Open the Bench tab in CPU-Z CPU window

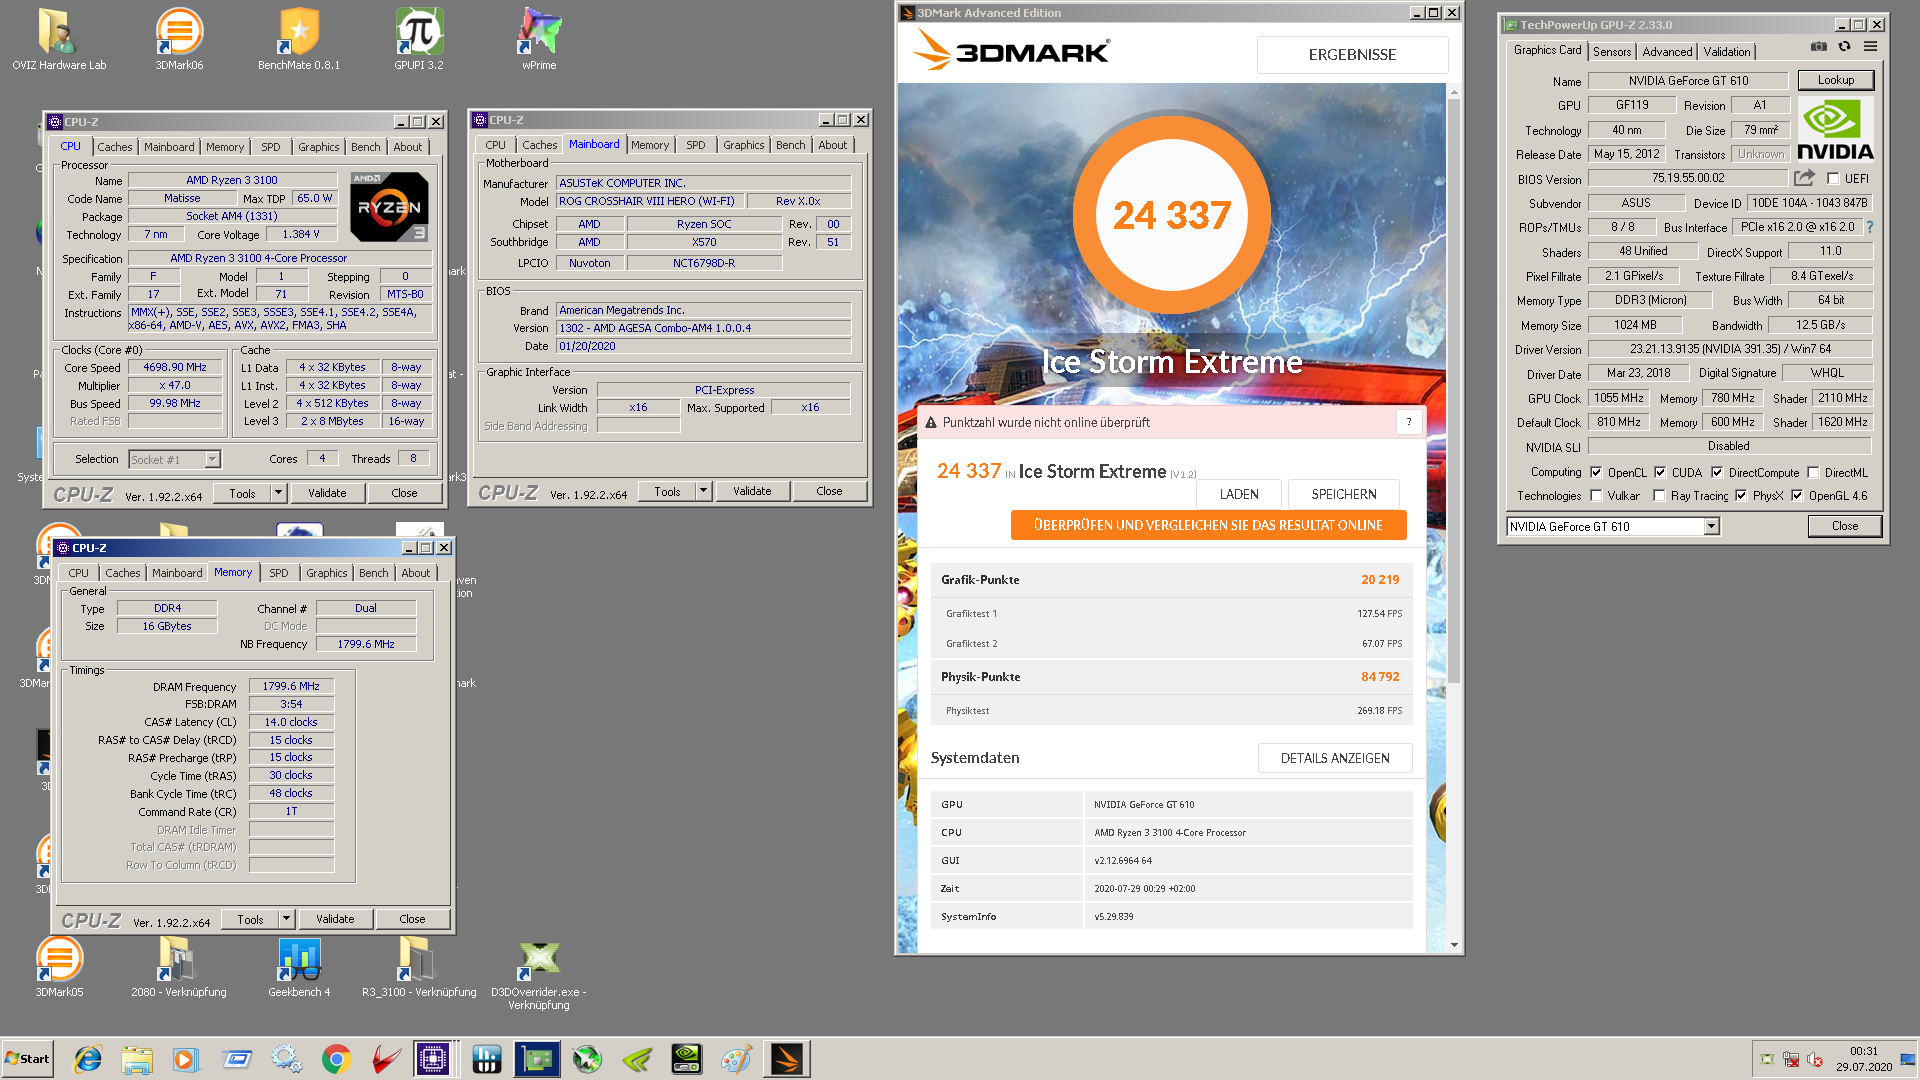(365, 147)
